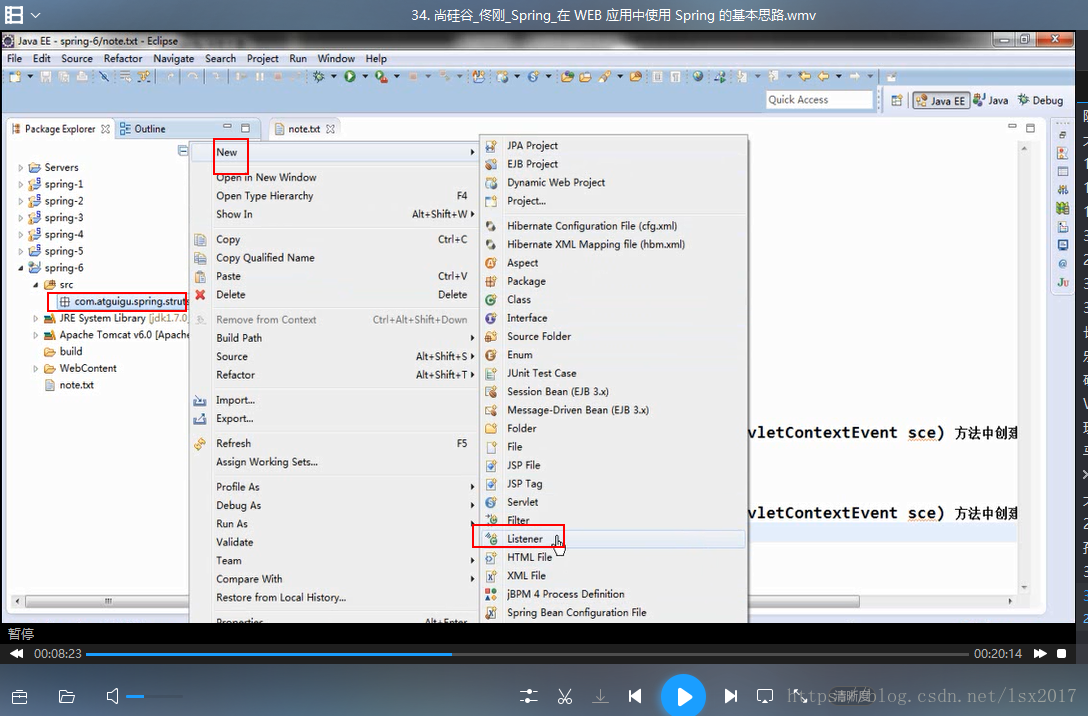Screen dimensions: 1088x716
Task: Go to the previous video
Action: click(x=635, y=696)
